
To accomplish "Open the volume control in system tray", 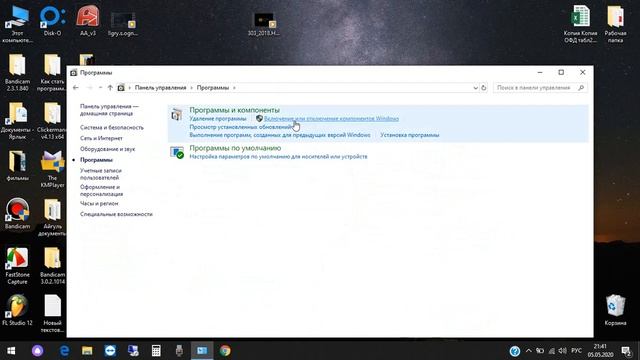I will pyautogui.click(x=562, y=351).
